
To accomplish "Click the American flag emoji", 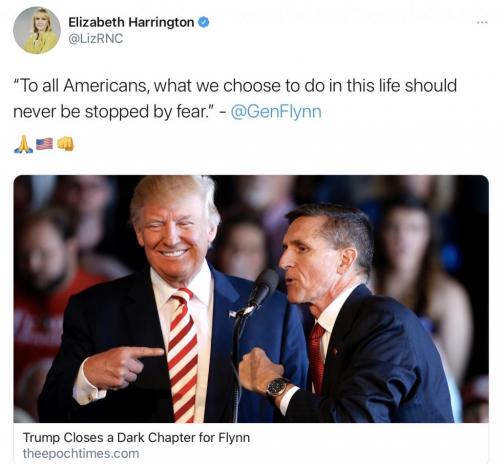I will tap(44, 144).
